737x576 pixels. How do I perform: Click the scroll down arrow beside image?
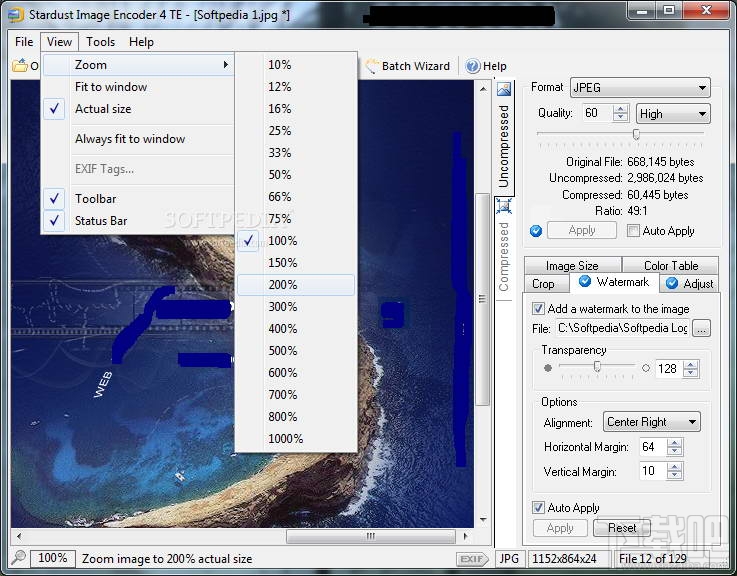coord(483,520)
